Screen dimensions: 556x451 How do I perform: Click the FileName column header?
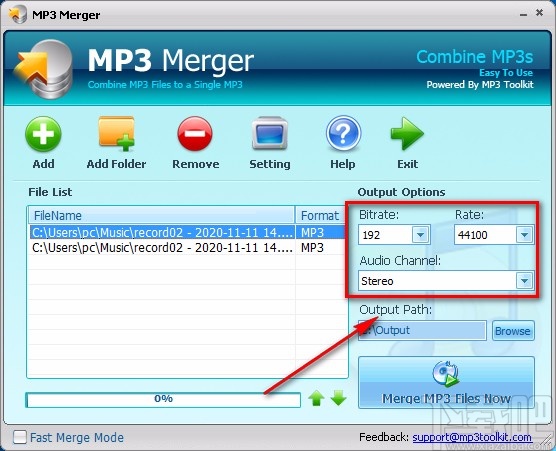point(161,215)
